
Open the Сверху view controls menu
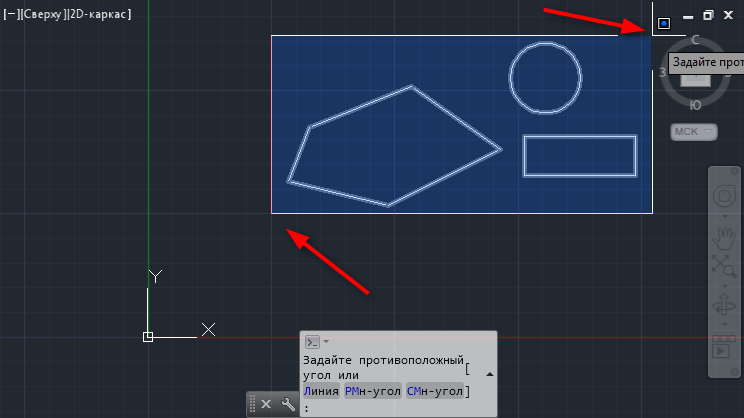[x=42, y=14]
